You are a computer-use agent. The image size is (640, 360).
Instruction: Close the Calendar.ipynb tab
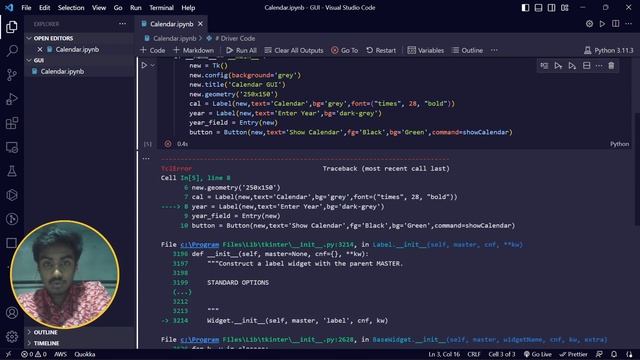click(x=200, y=24)
